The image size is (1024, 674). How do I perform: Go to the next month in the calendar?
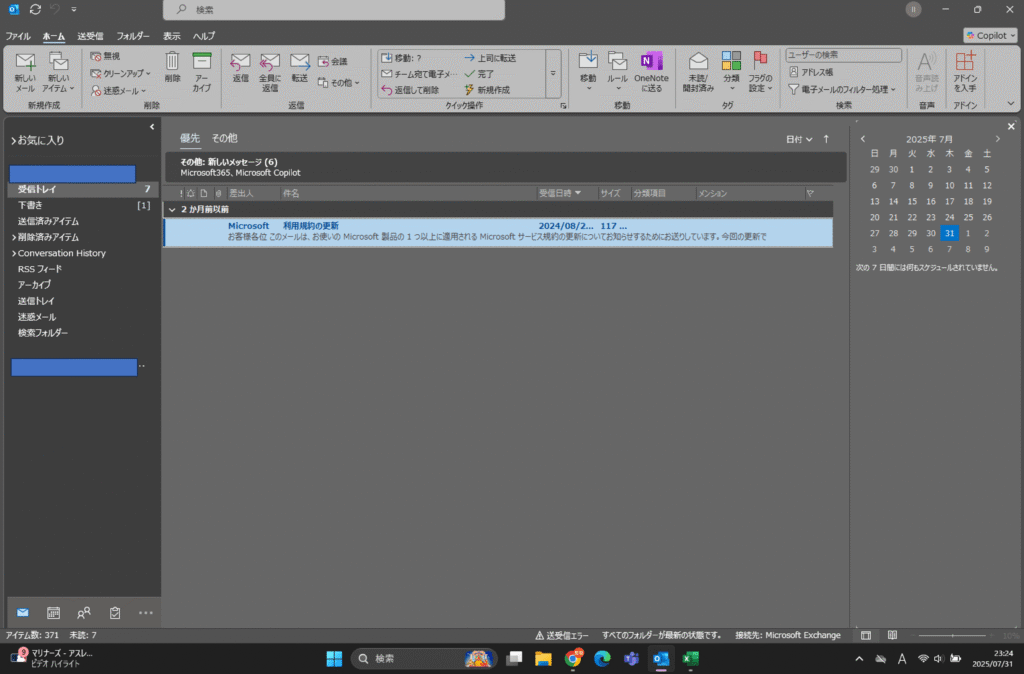[x=997, y=138]
